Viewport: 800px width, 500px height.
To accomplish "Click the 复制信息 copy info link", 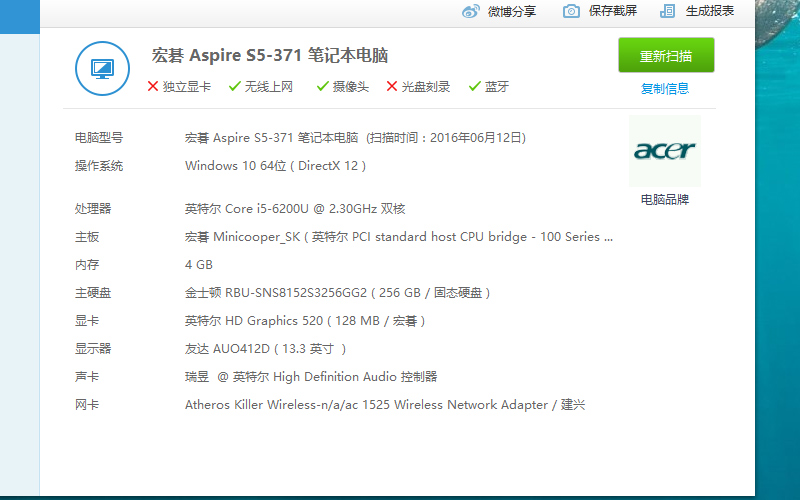I will [x=665, y=89].
